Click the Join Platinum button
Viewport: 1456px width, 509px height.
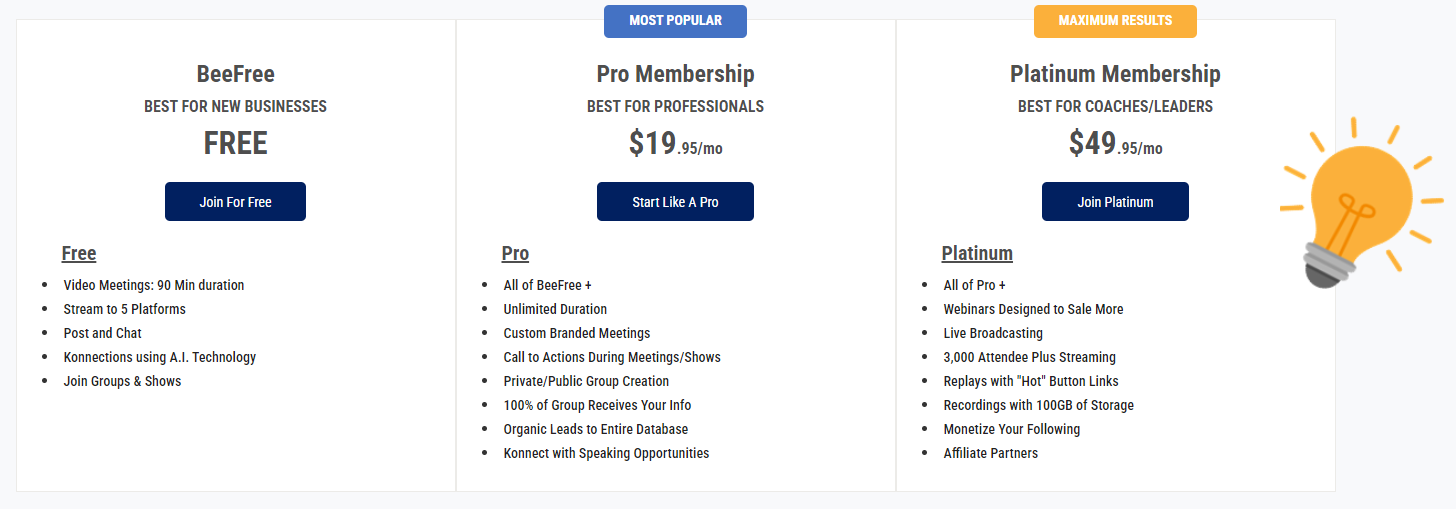tap(1115, 202)
